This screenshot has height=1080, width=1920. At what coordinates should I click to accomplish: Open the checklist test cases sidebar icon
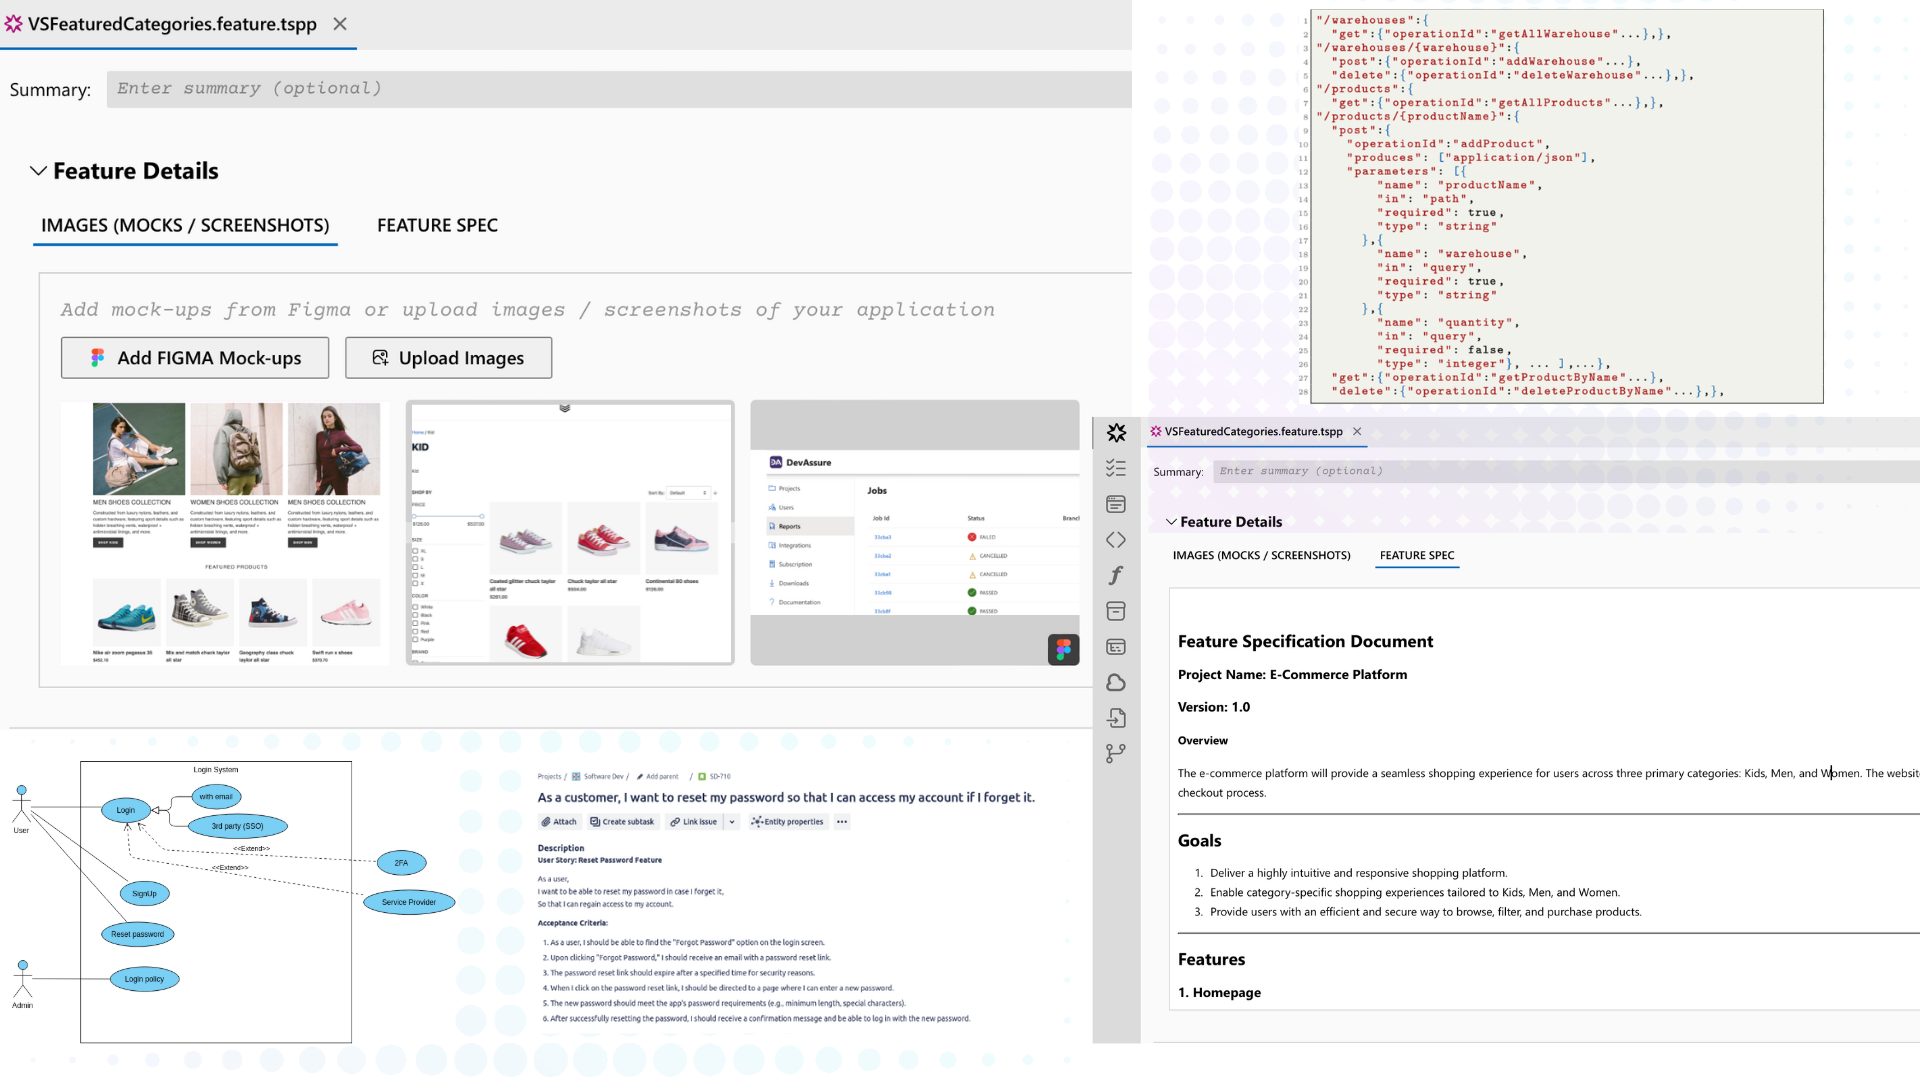1116,468
